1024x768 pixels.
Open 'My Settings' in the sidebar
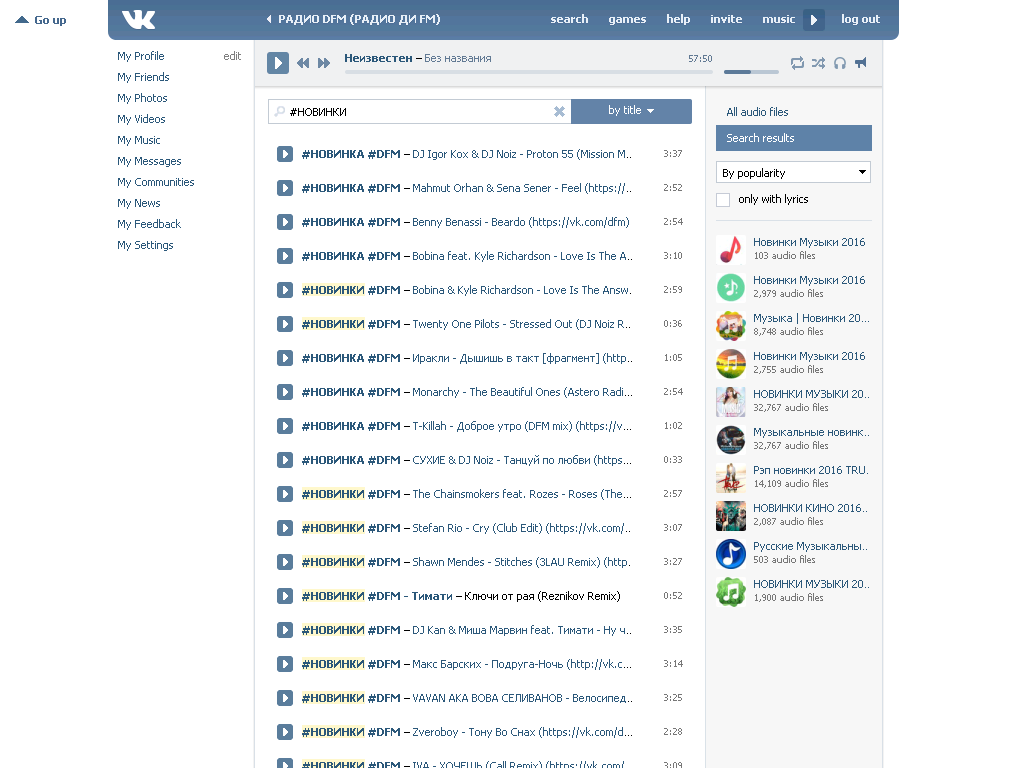[145, 245]
